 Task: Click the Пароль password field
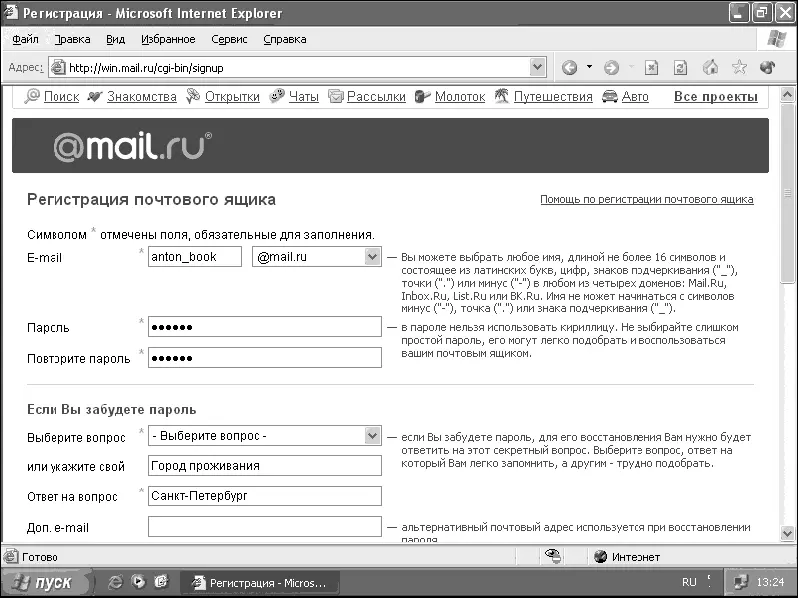(x=265, y=327)
